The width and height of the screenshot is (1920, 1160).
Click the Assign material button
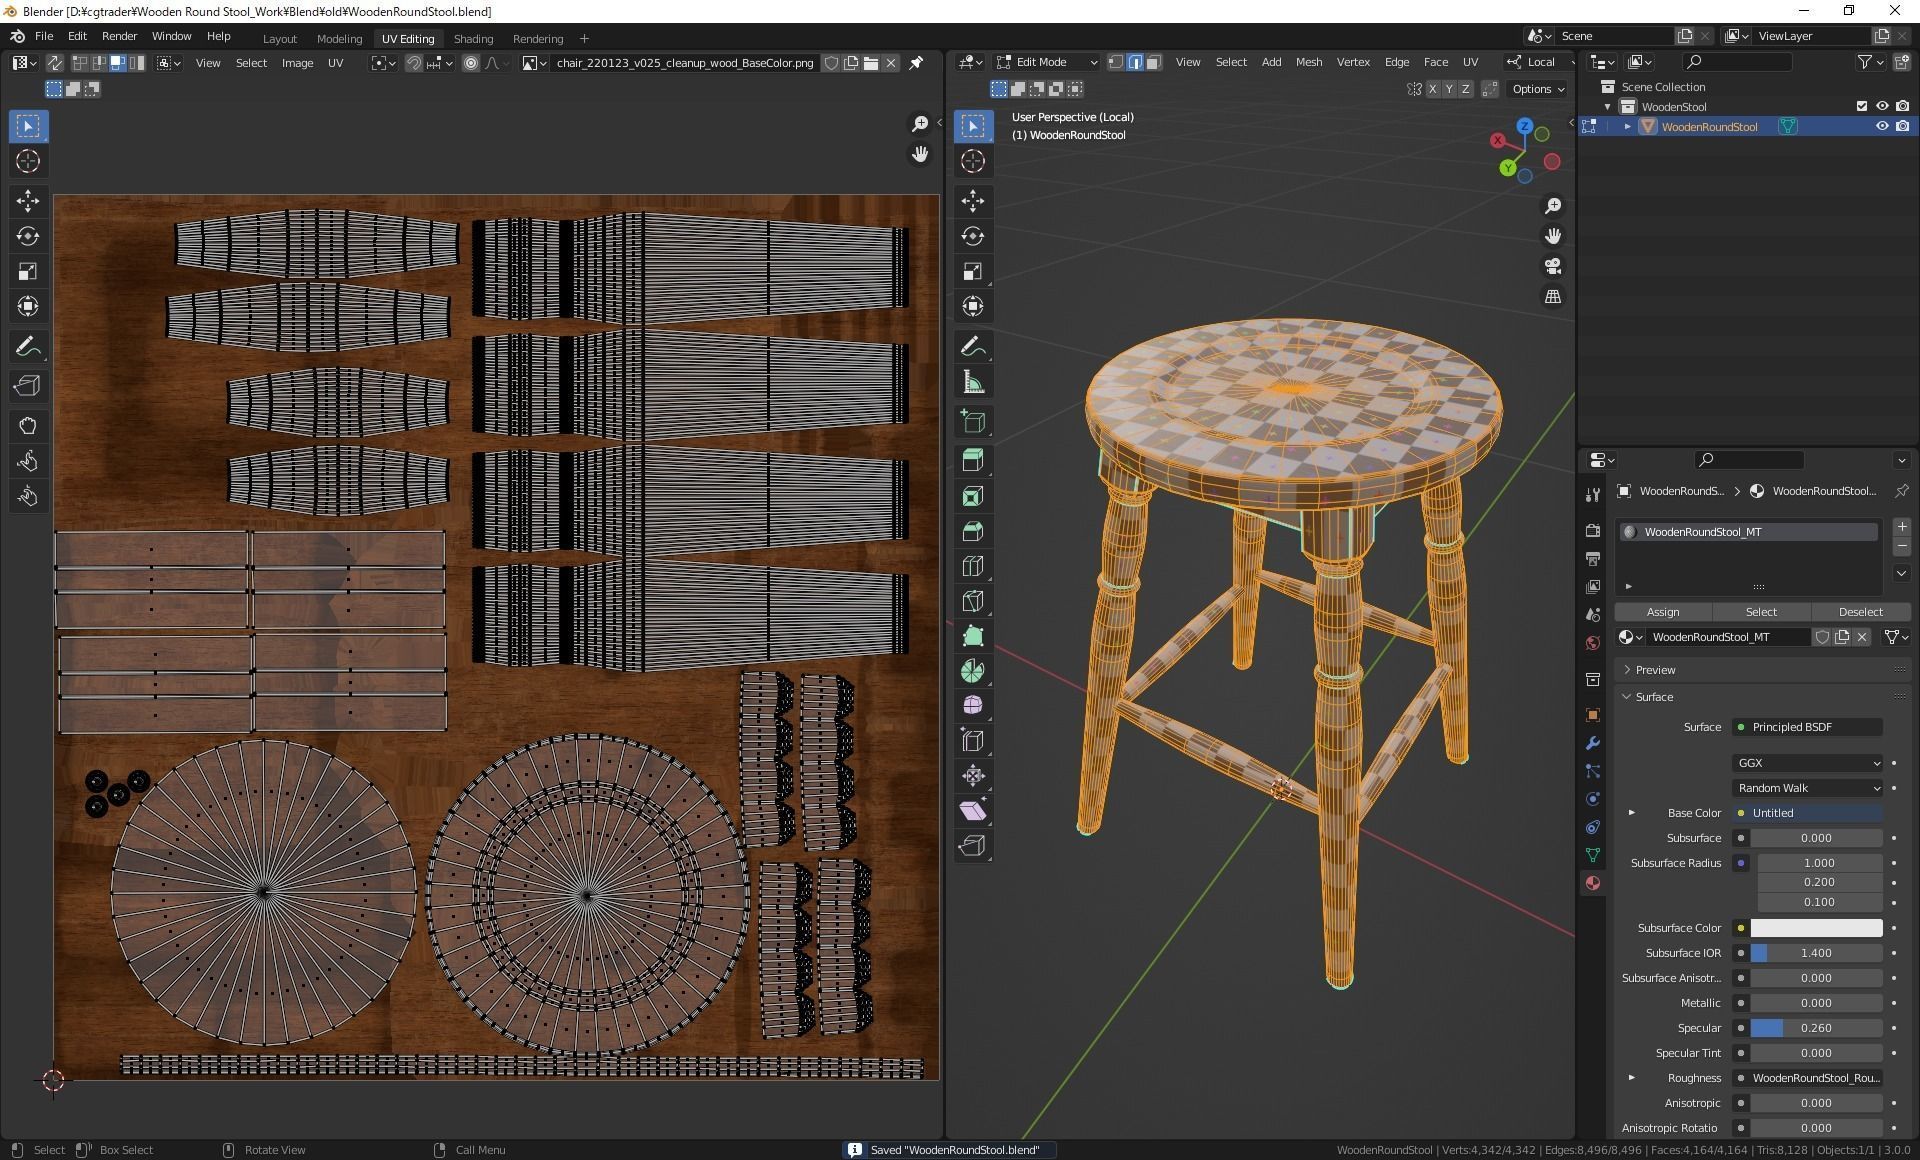pos(1663,612)
